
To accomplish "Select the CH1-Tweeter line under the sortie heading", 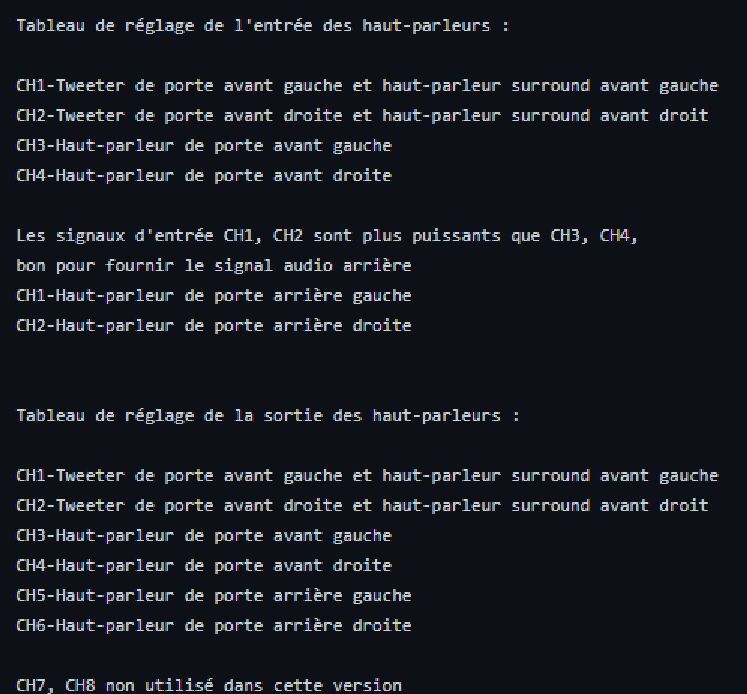I will (366, 476).
